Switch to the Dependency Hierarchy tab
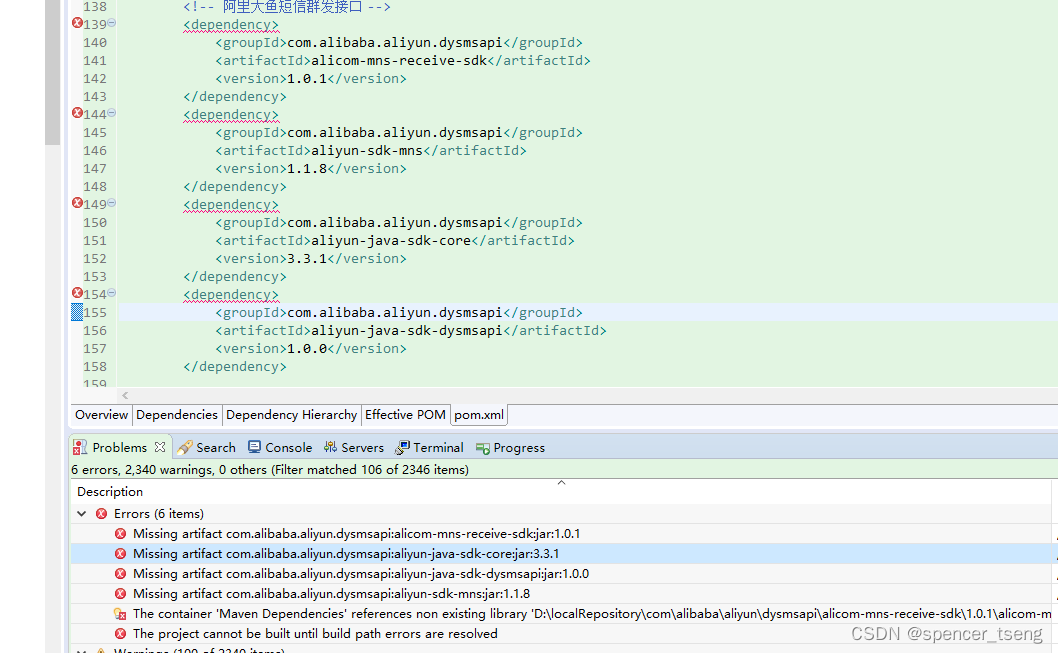 click(291, 414)
